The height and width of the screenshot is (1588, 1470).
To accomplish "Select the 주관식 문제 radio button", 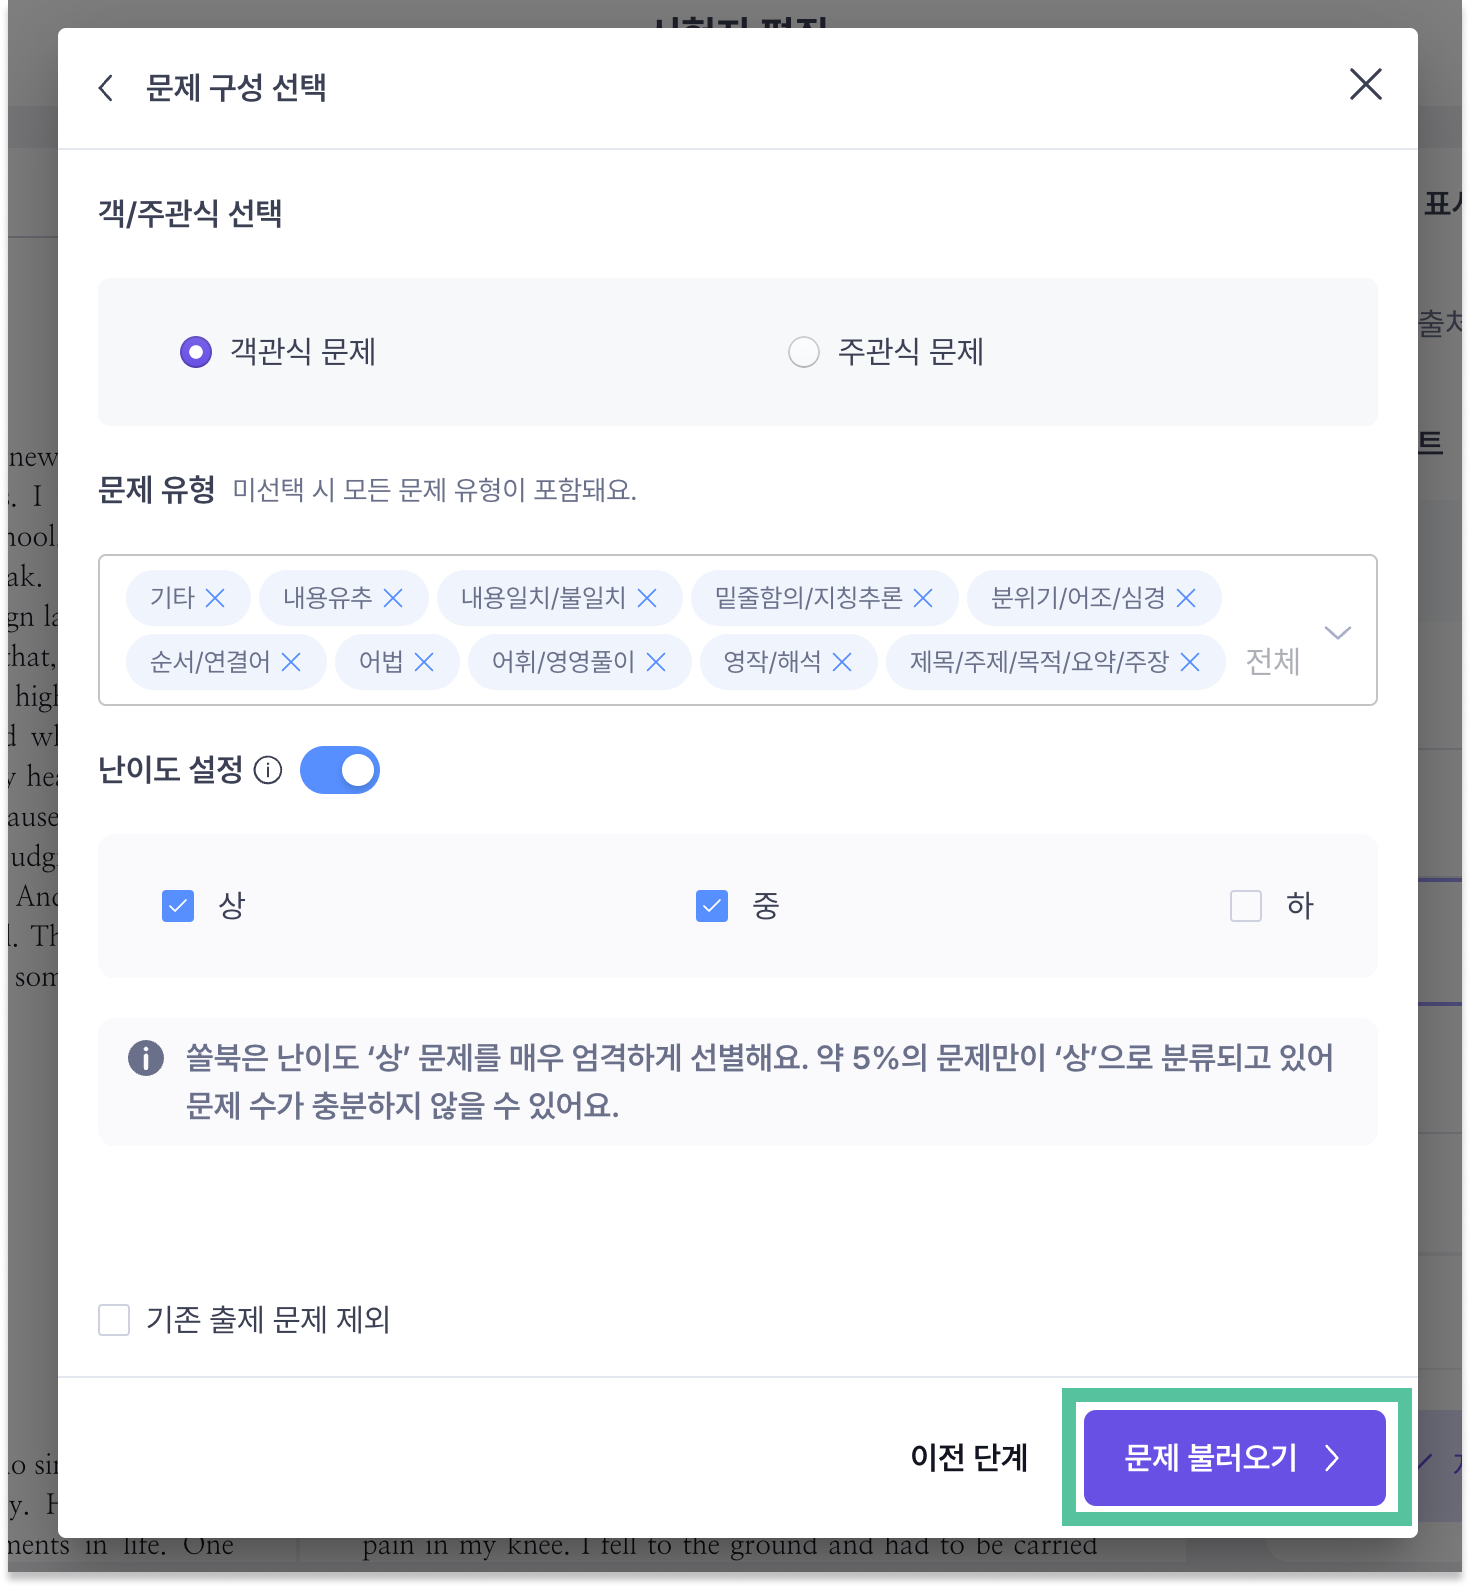I will (x=804, y=352).
